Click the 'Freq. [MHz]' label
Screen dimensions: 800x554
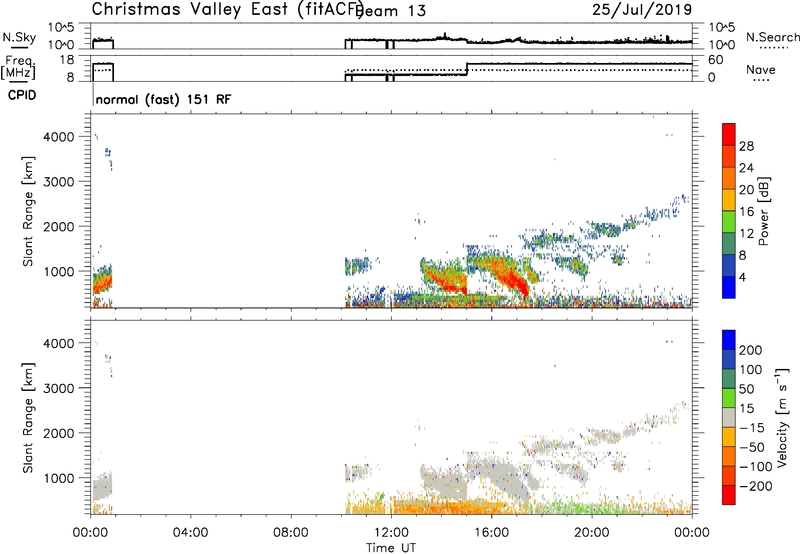coord(19,67)
